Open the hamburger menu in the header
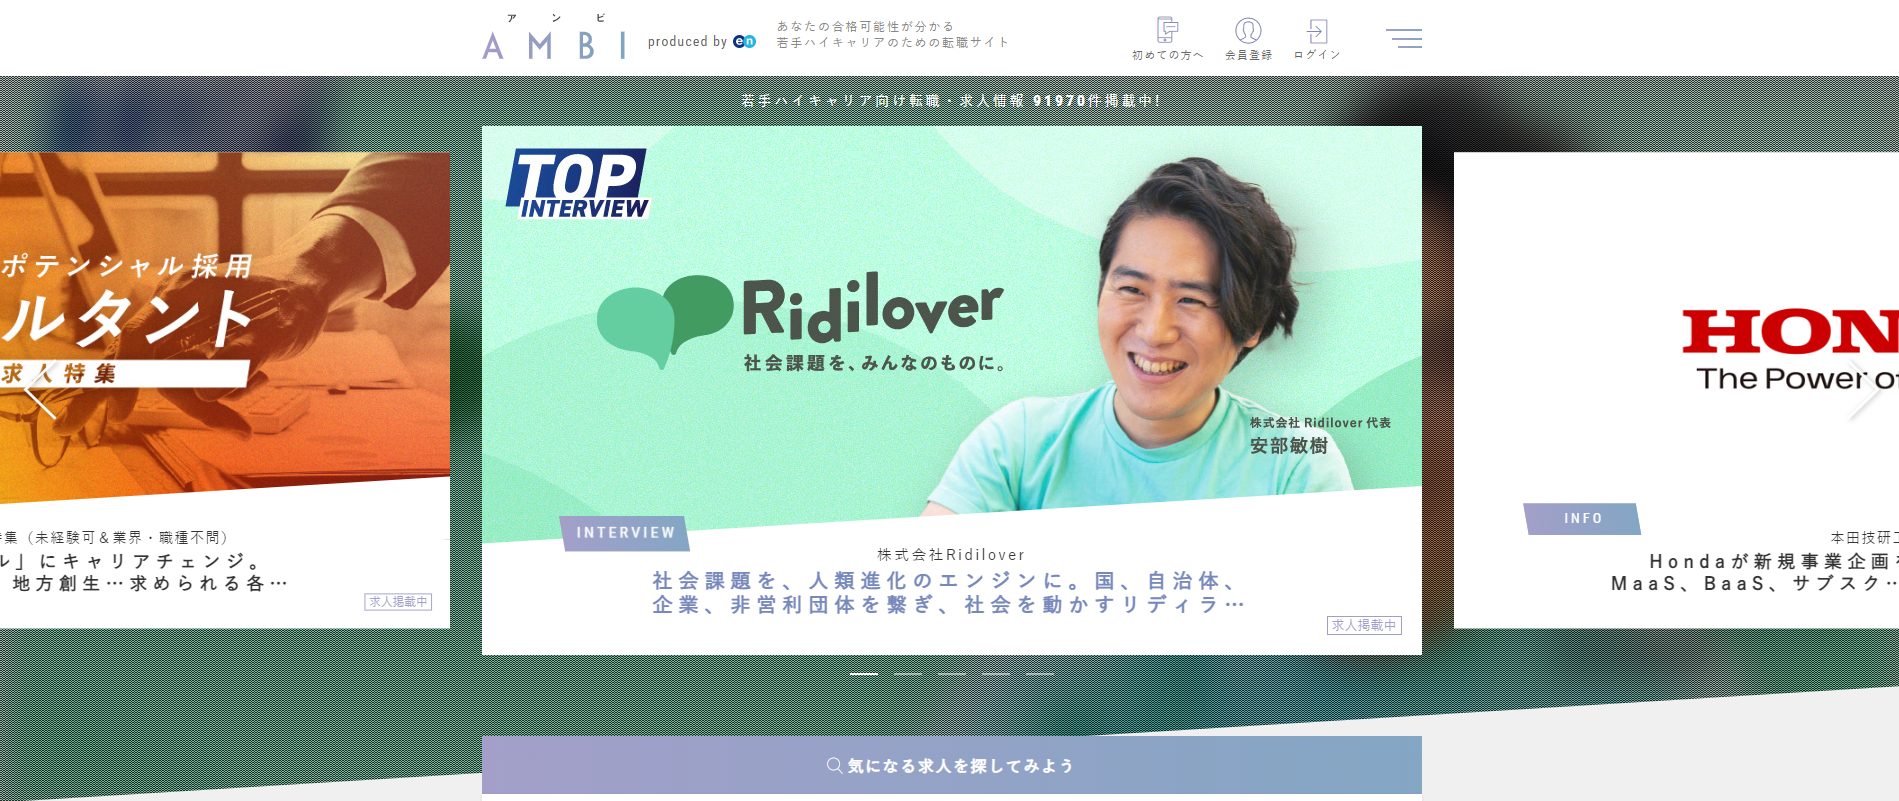This screenshot has height=801, width=1899. point(1404,38)
